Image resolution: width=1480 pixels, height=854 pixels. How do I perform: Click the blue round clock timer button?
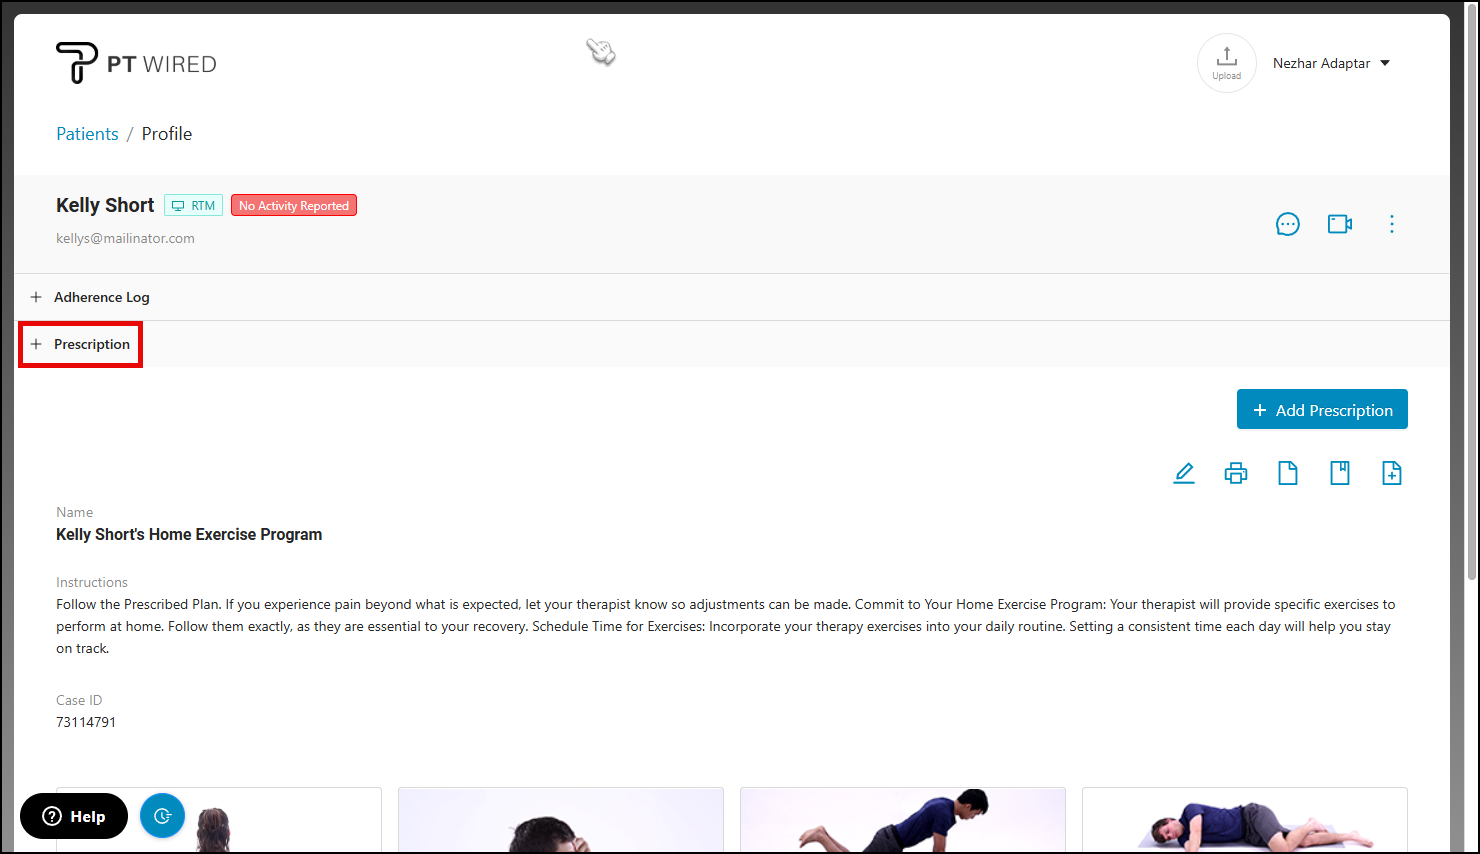click(x=163, y=816)
